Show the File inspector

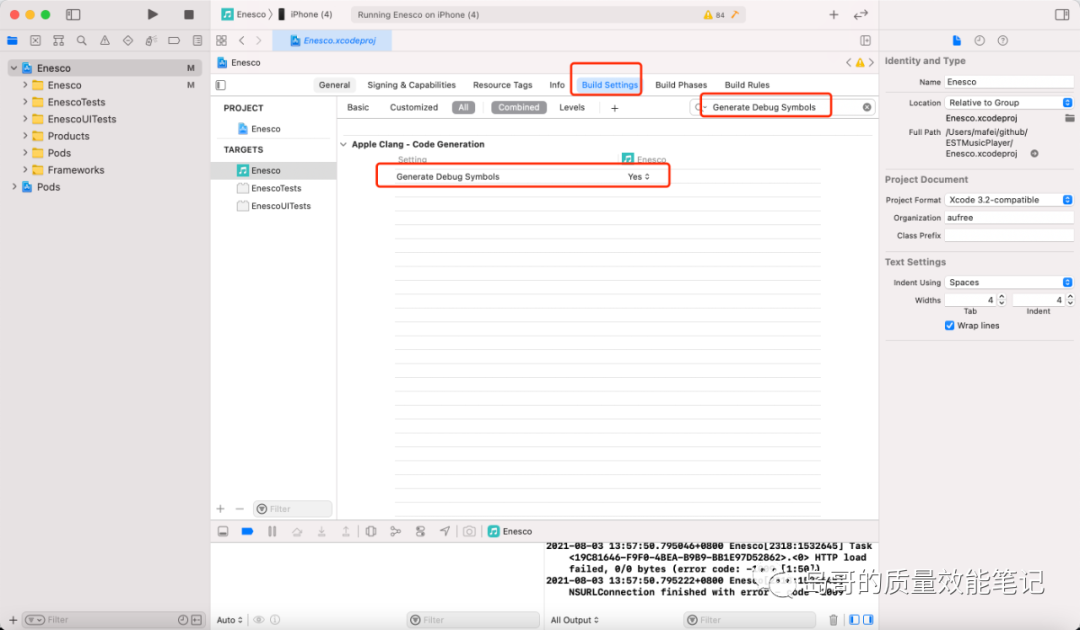pyautogui.click(x=957, y=41)
